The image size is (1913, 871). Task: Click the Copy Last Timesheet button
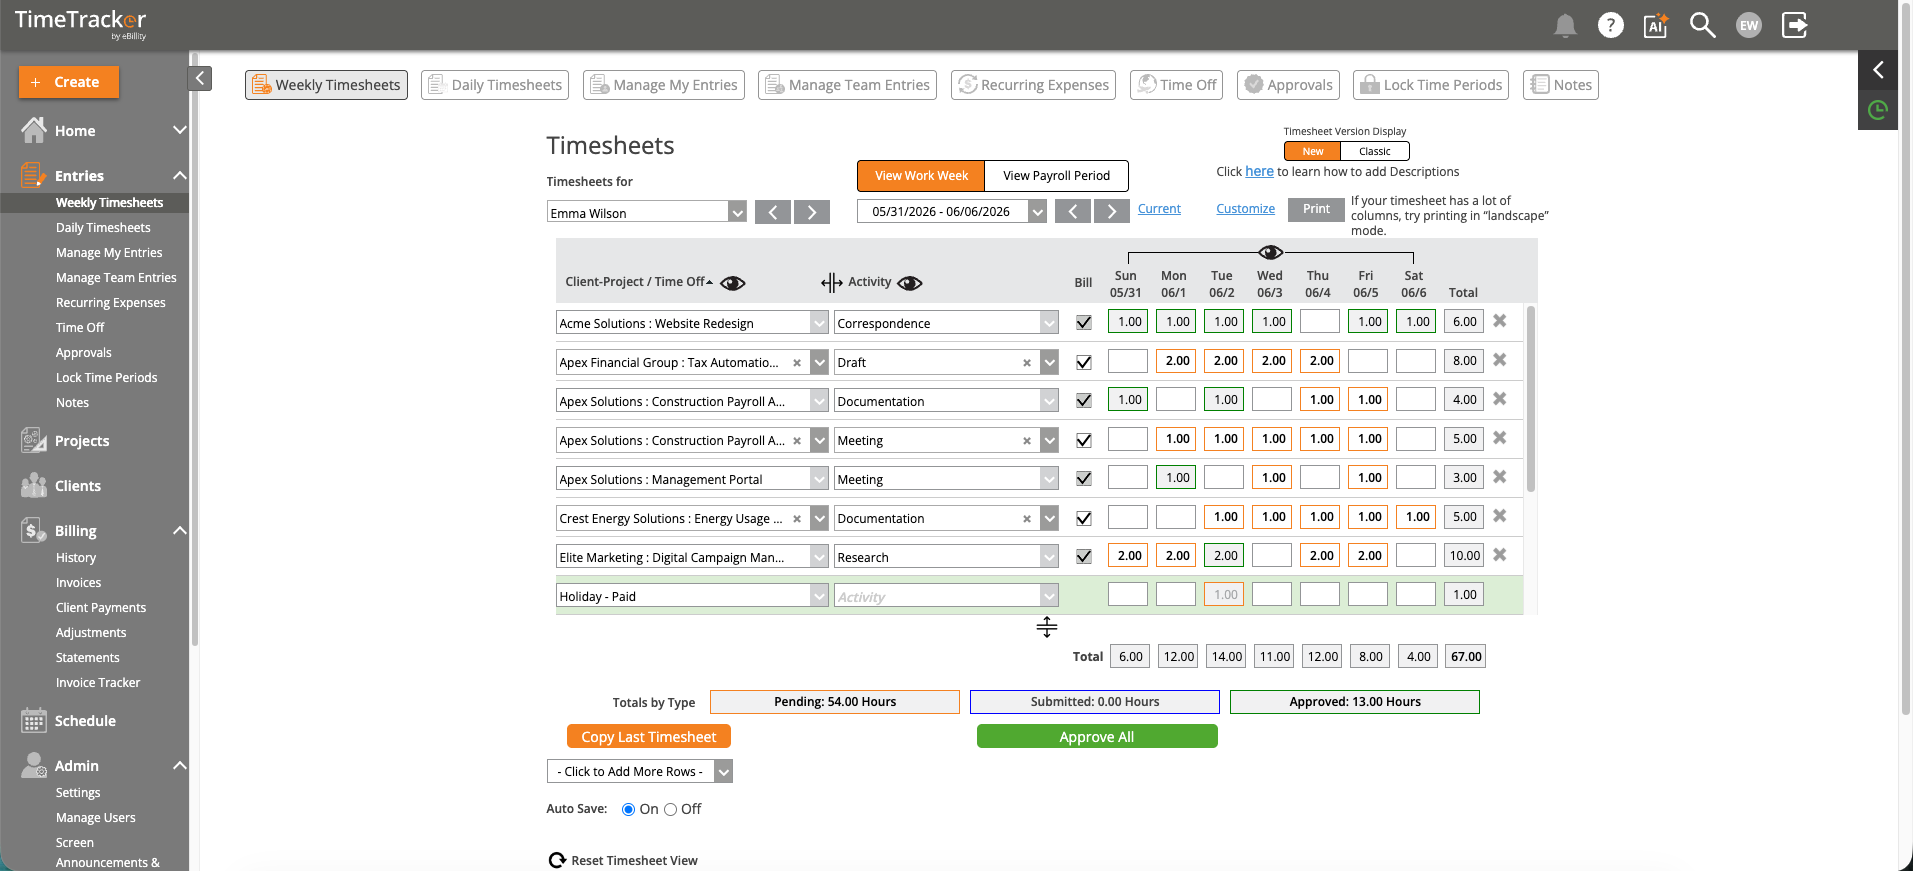point(649,736)
